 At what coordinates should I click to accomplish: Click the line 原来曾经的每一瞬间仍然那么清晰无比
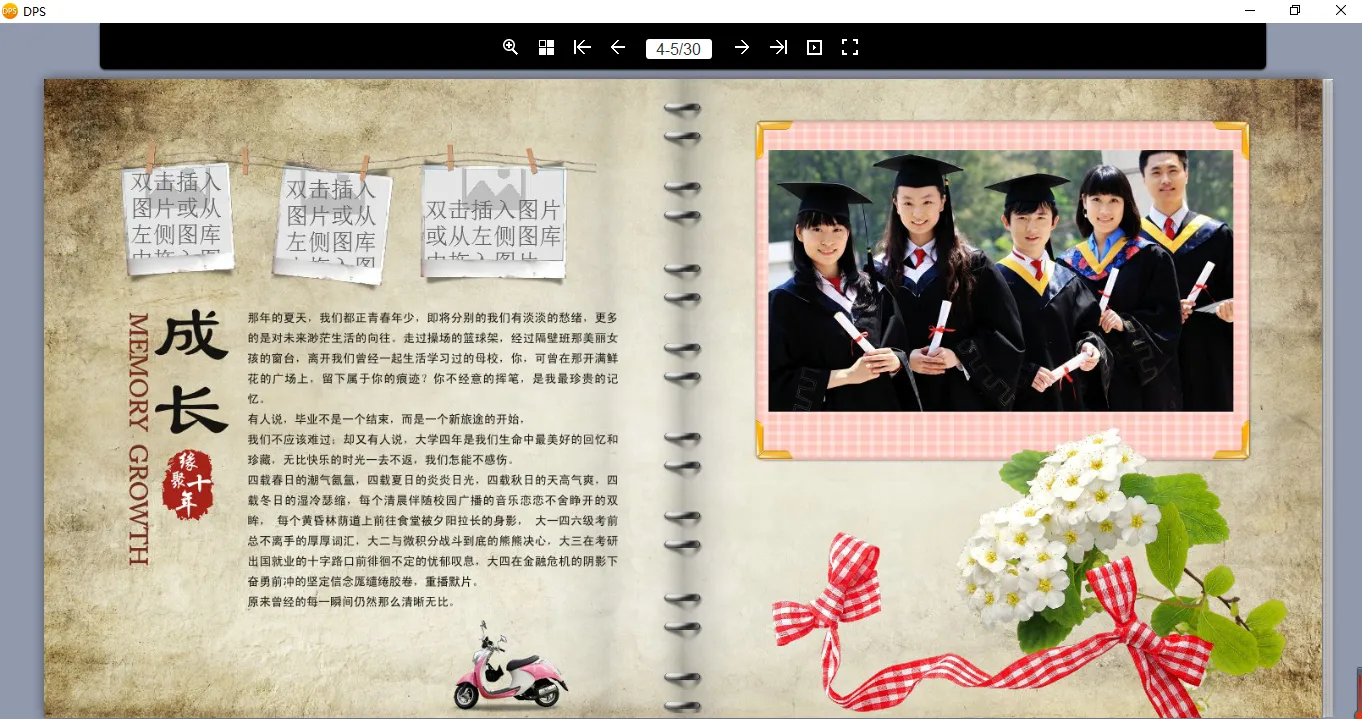pos(352,602)
